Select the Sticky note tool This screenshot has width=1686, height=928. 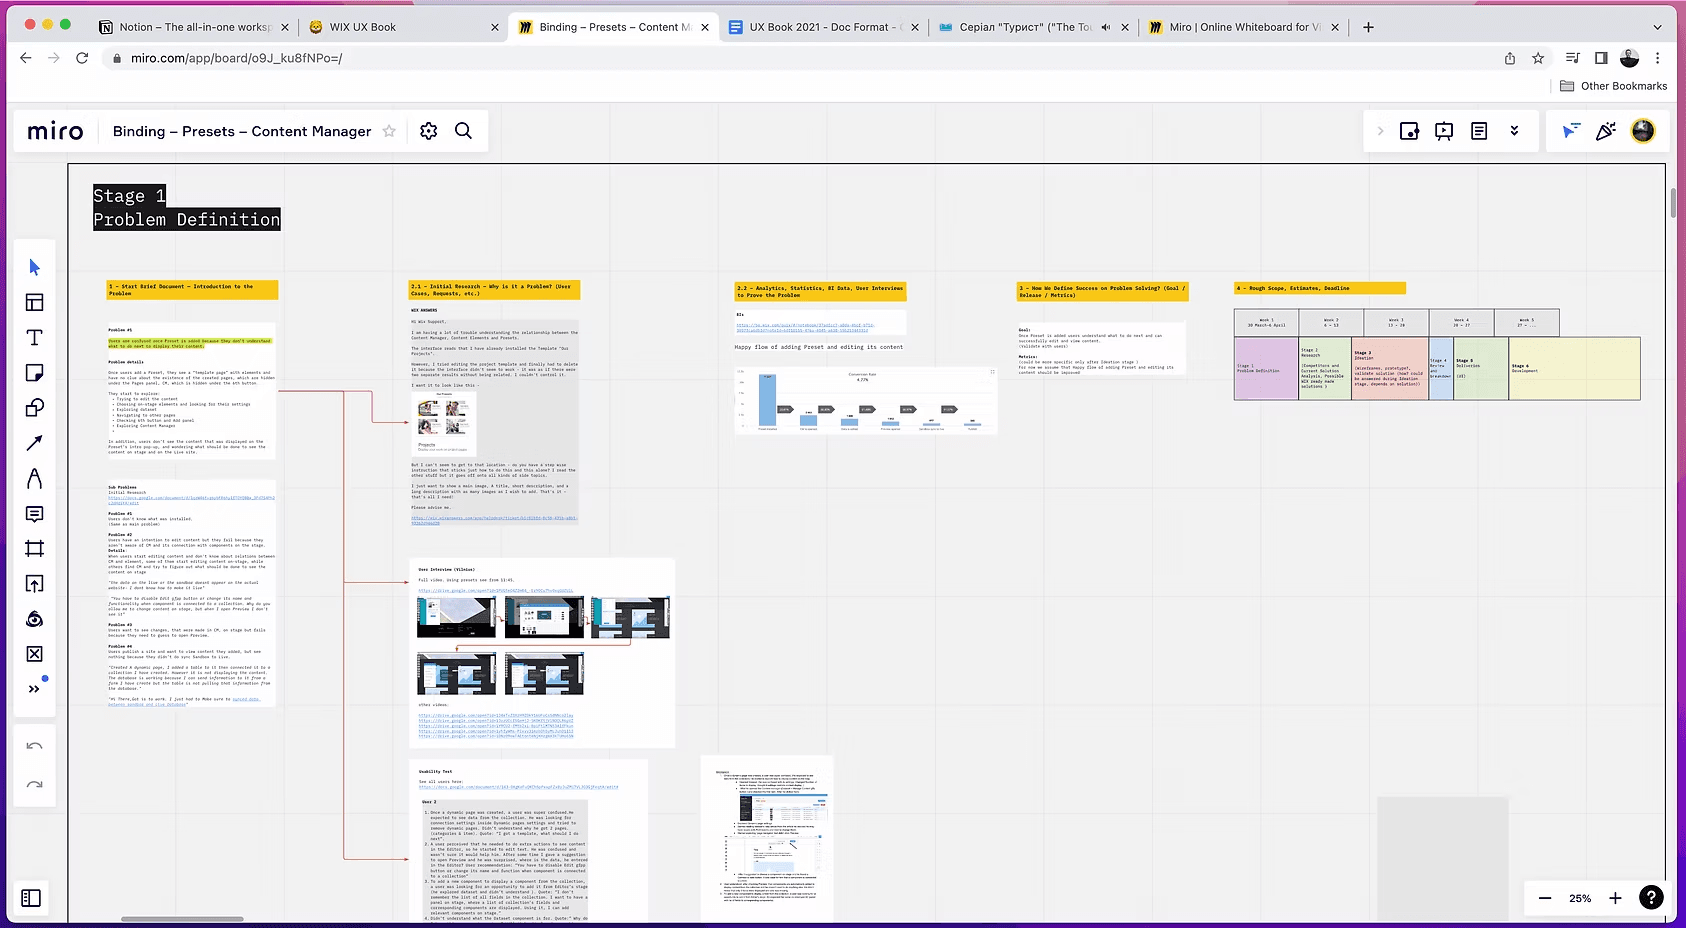pos(34,373)
